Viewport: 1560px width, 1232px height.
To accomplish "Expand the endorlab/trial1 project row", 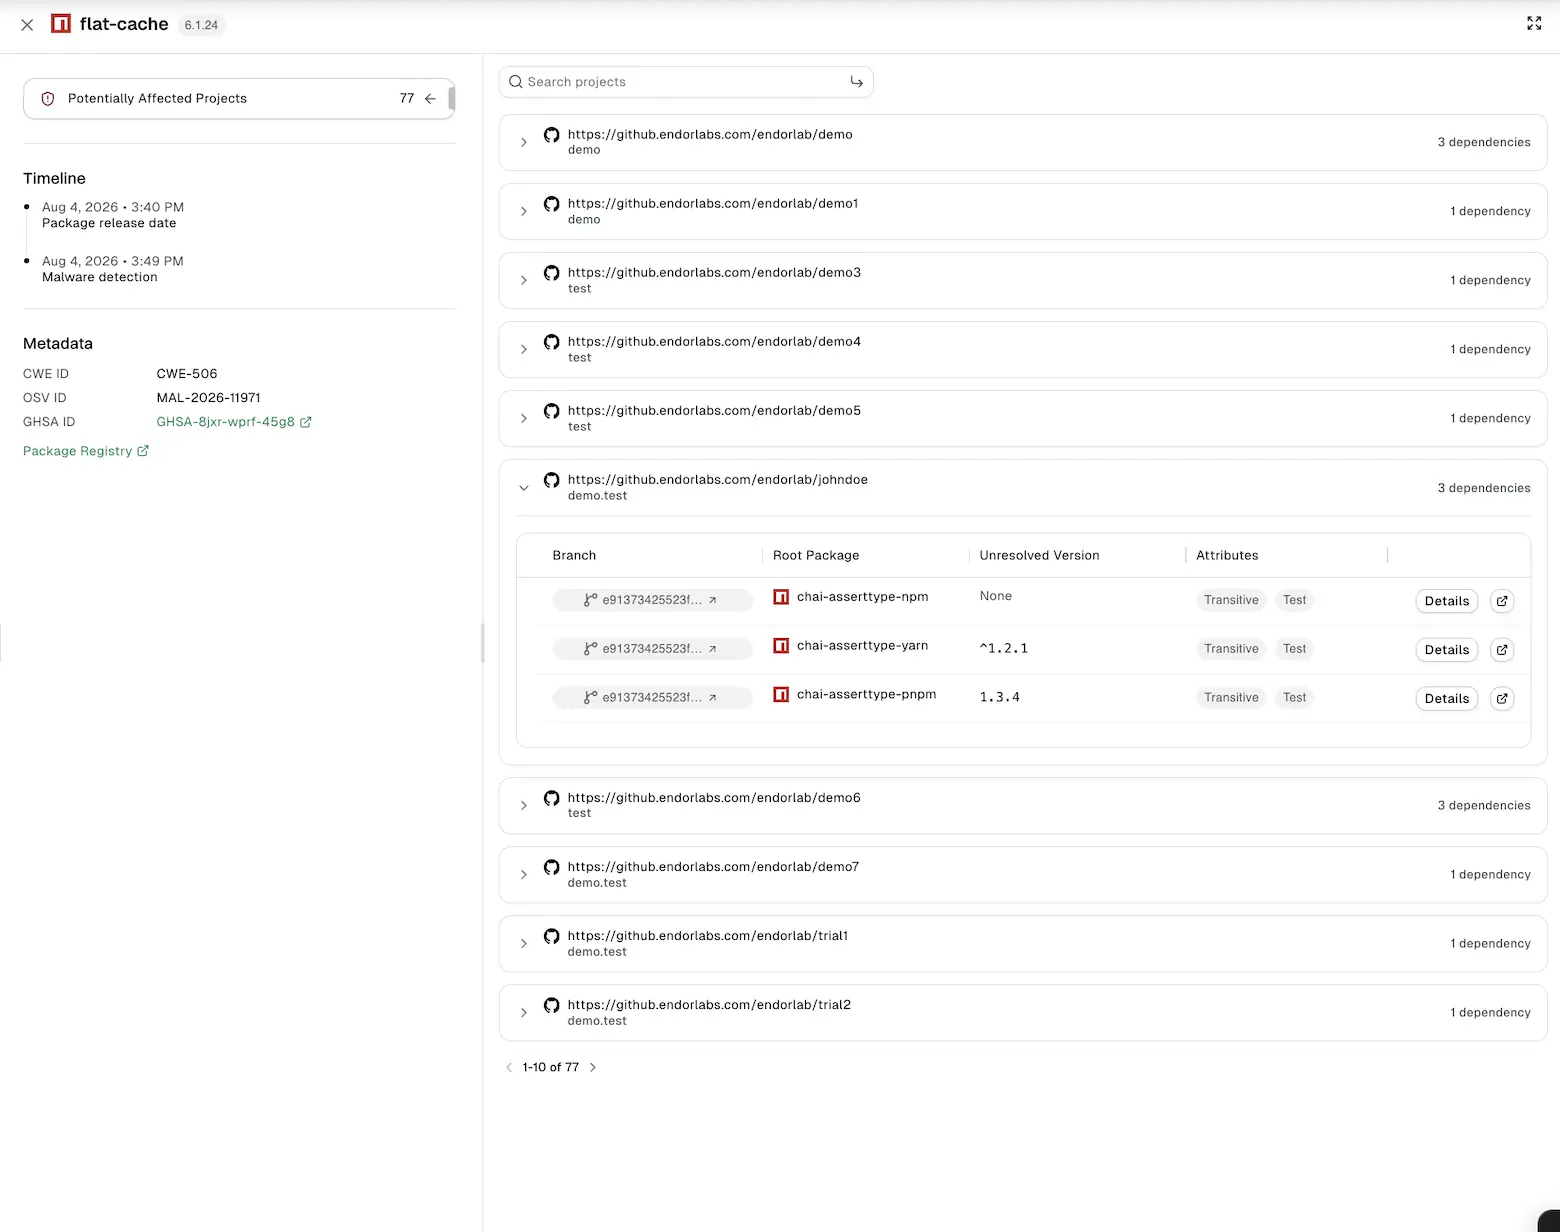I will [x=523, y=943].
